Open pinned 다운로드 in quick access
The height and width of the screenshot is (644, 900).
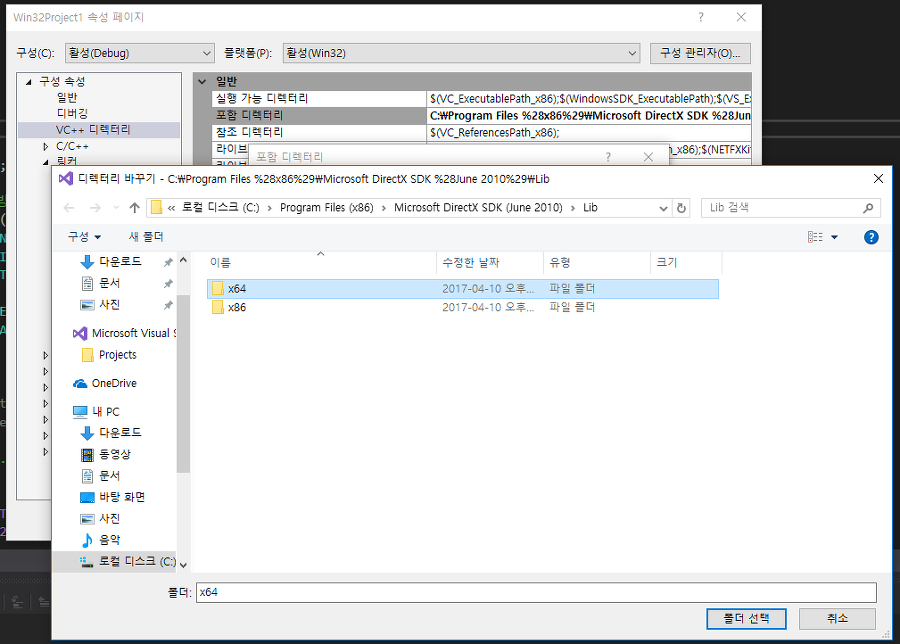click(x=119, y=262)
